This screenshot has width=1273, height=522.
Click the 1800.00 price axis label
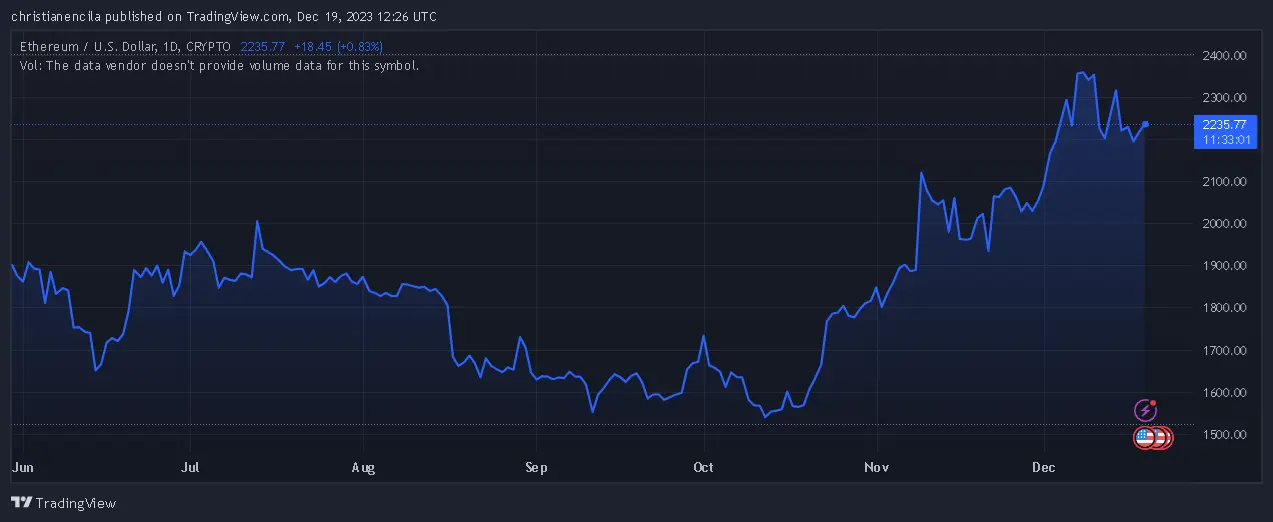pyautogui.click(x=1224, y=308)
